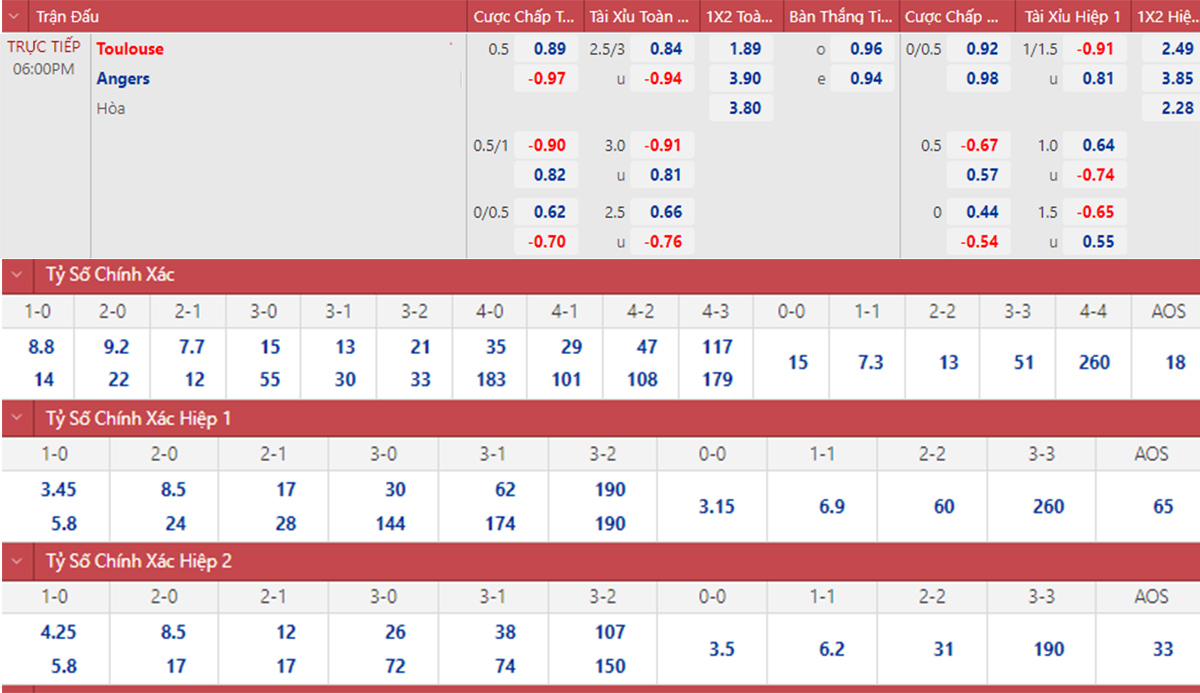Pick second-half 1-0 home score at 4.25
1200x693 pixels.
tap(58, 632)
